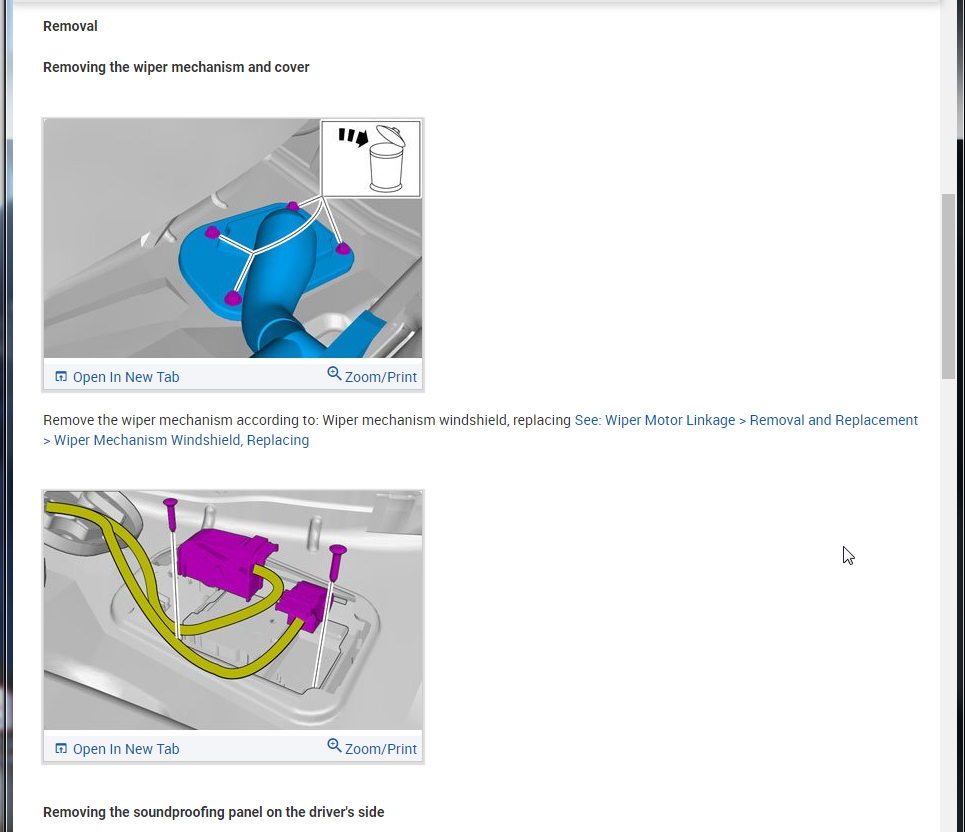This screenshot has width=965, height=832.
Task: Click the 'Removing the soundproofing panel' heading
Action: pyautogui.click(x=213, y=812)
